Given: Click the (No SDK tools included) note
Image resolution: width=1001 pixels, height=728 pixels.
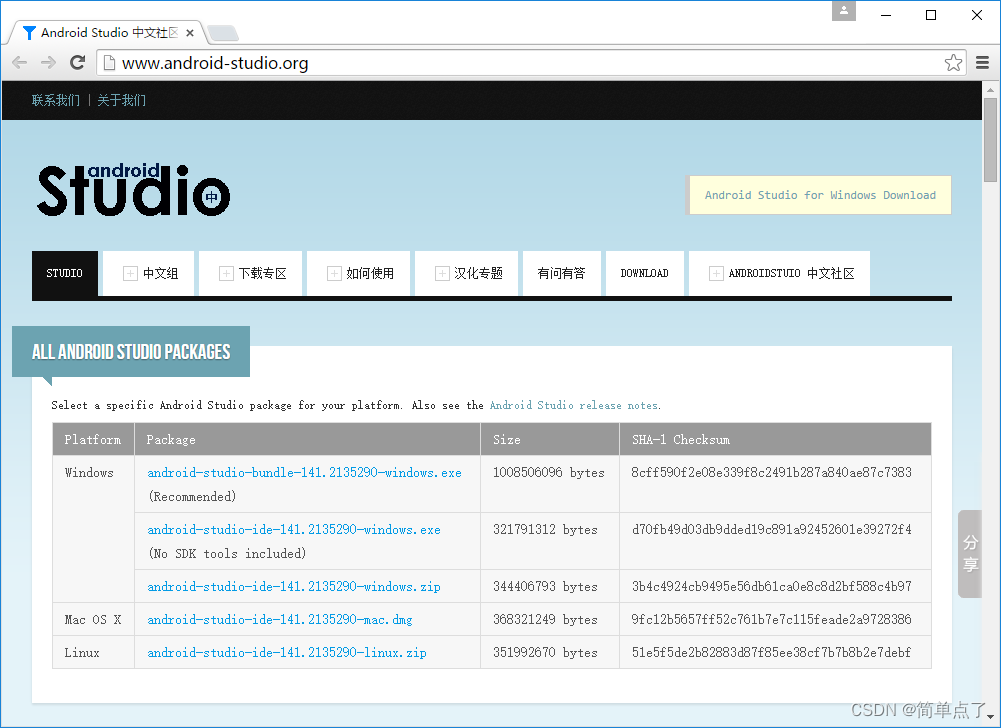Looking at the screenshot, I should tap(227, 554).
